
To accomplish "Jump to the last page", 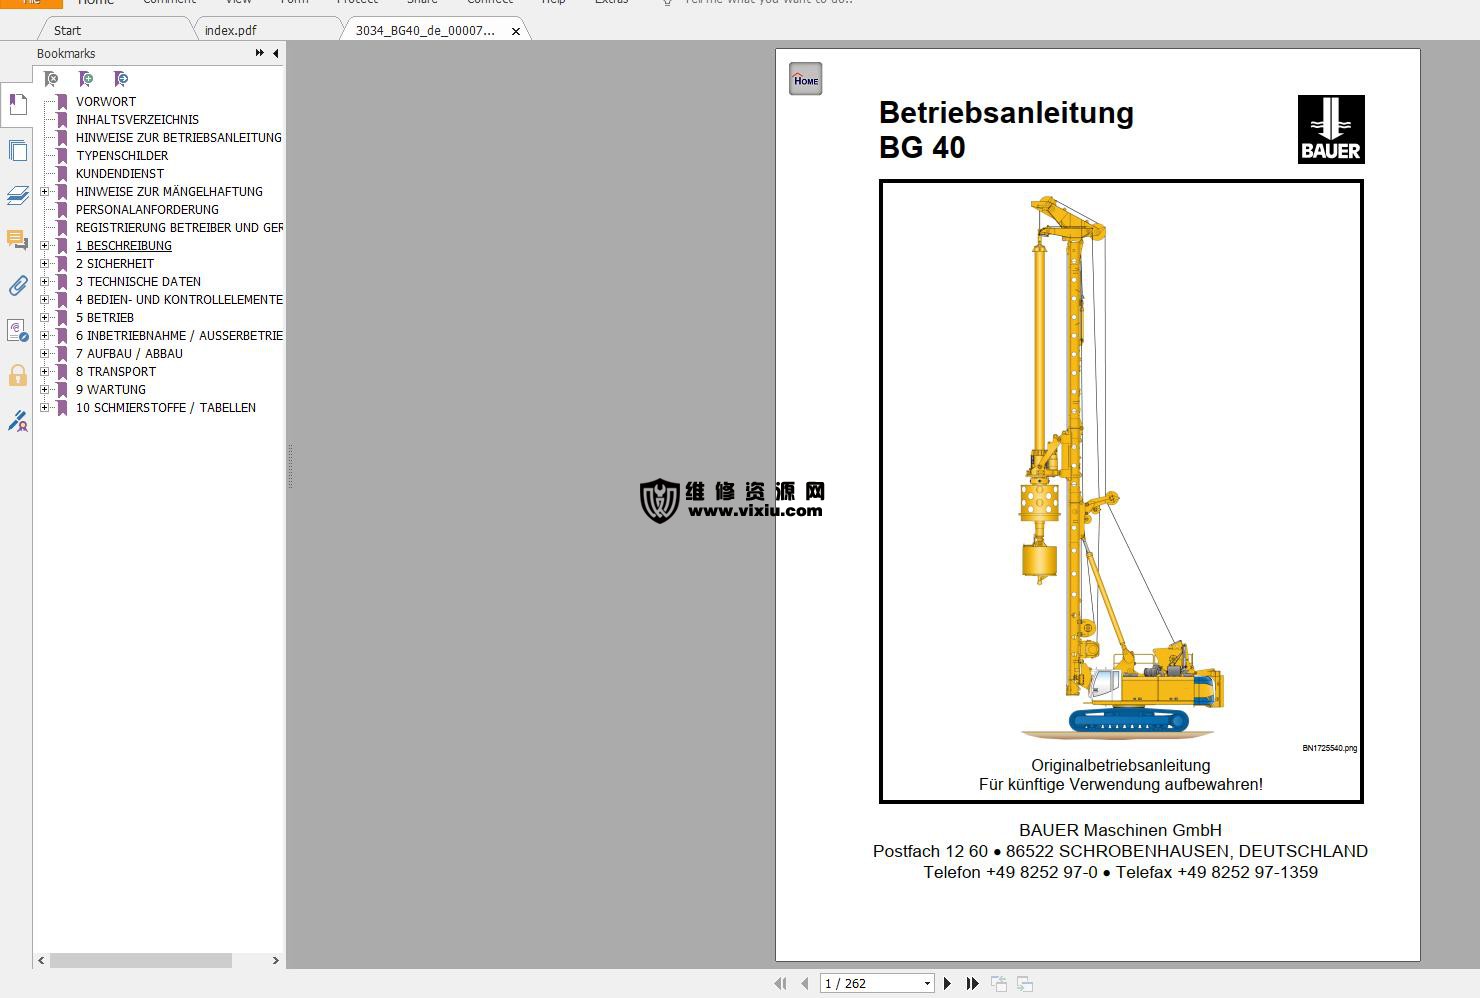I will click(x=972, y=984).
